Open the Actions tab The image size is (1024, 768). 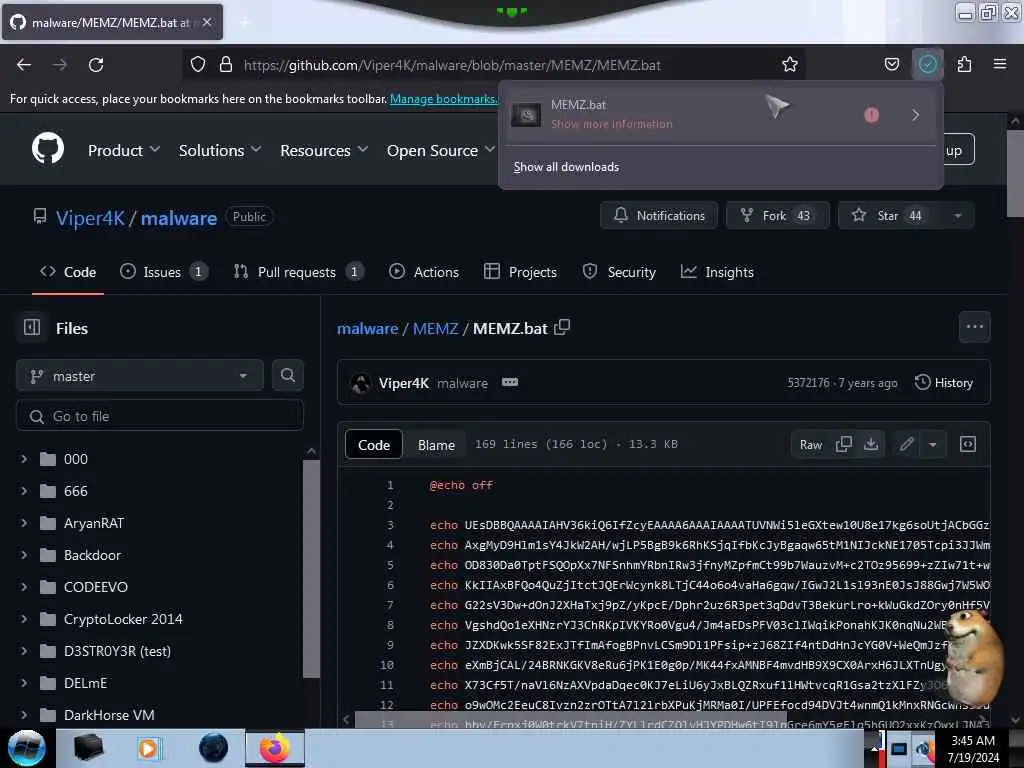point(424,272)
